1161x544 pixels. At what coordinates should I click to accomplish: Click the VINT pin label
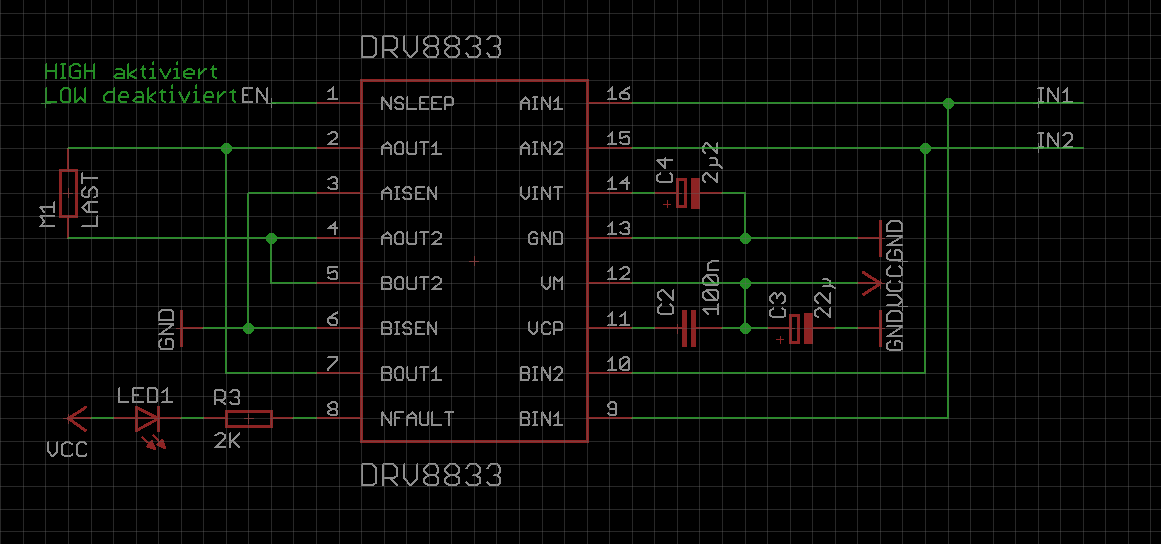click(541, 194)
